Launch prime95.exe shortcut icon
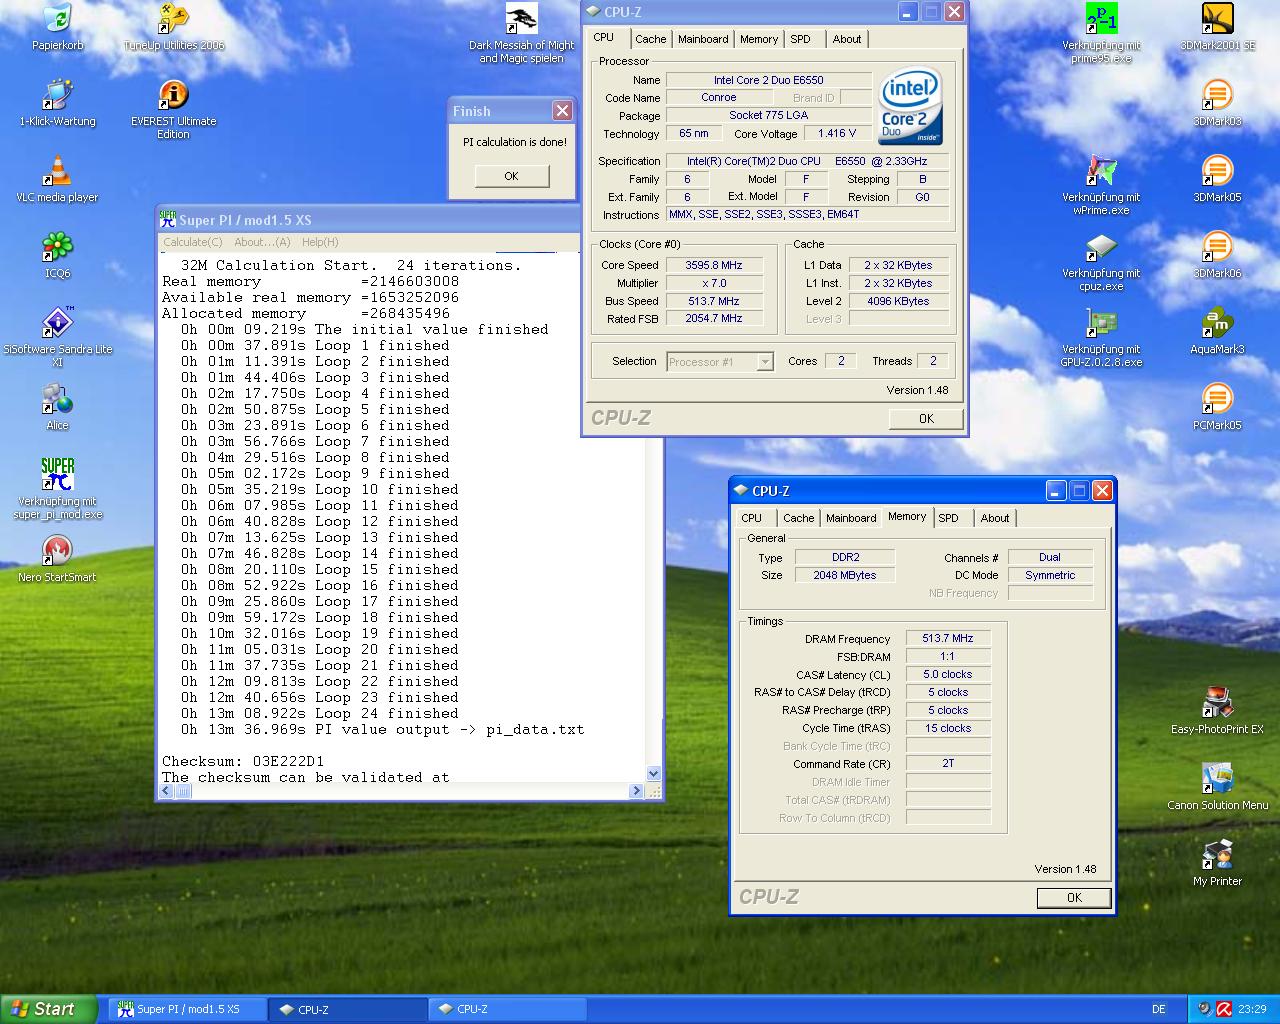This screenshot has width=1280, height=1024. (1101, 20)
